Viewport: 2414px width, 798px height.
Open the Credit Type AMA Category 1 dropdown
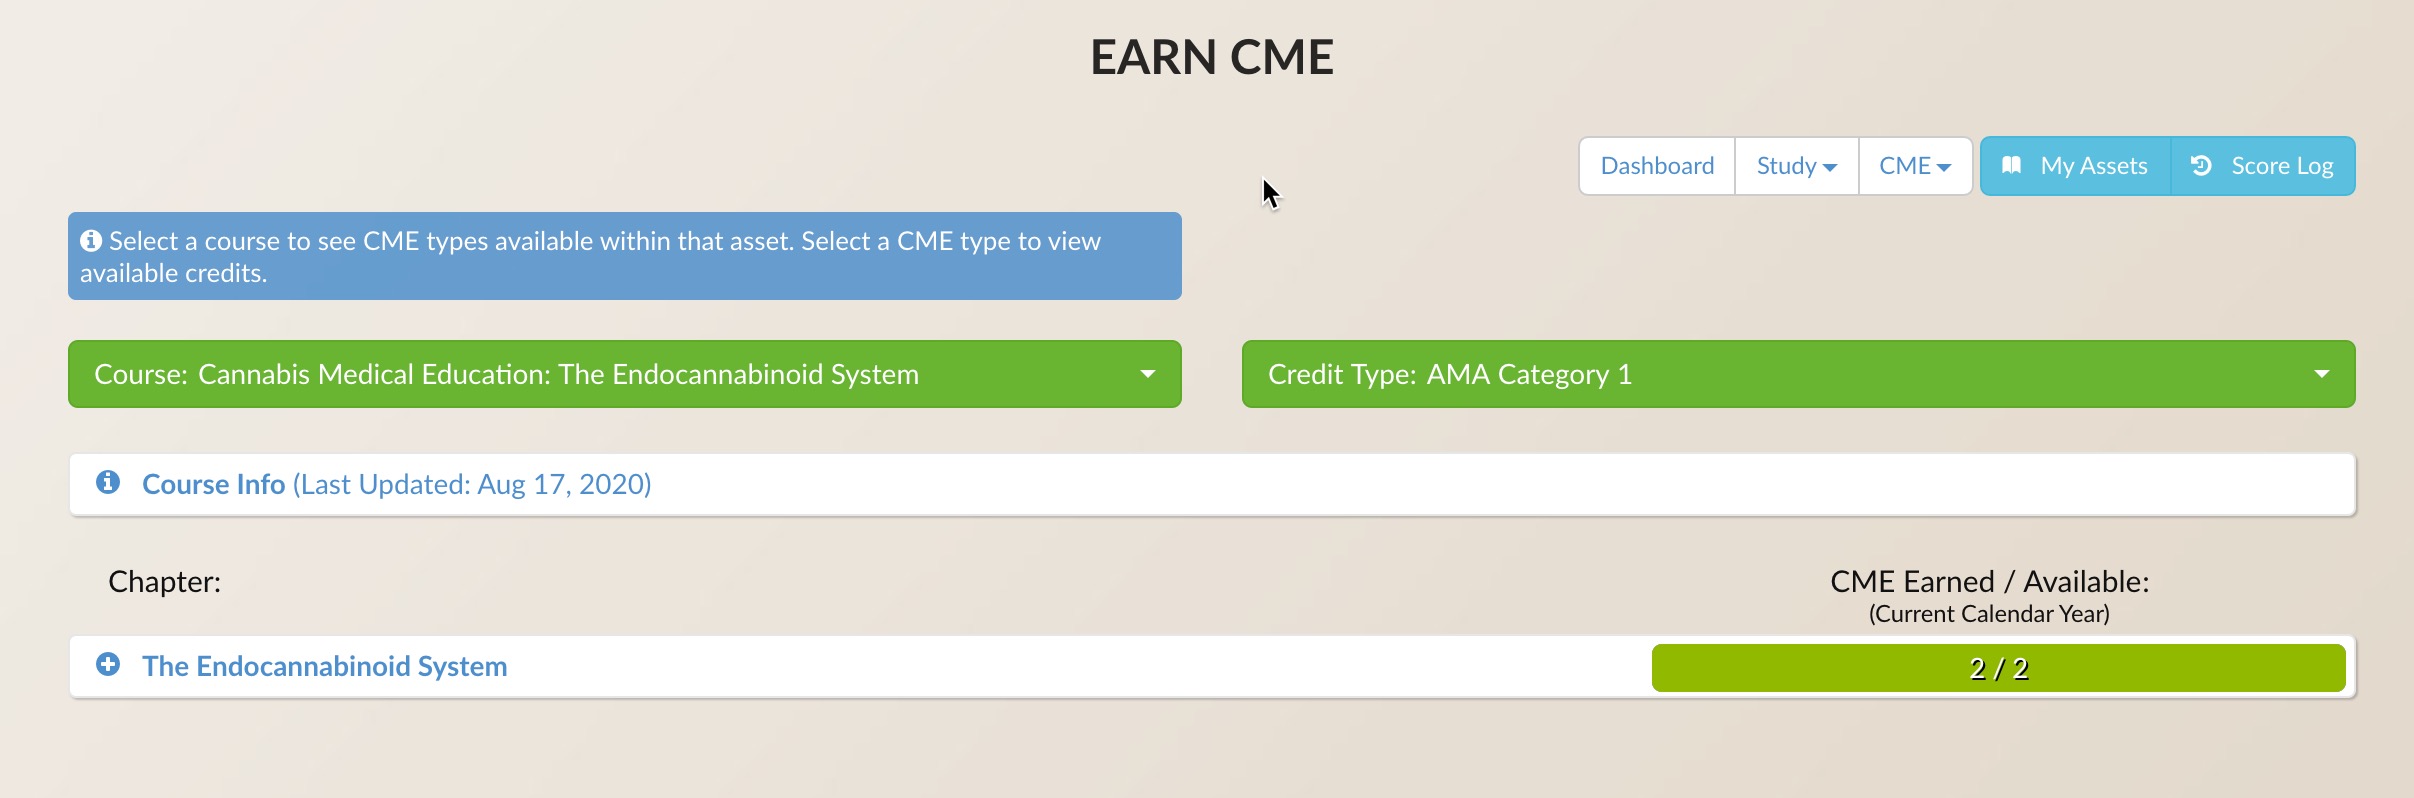coord(1798,374)
